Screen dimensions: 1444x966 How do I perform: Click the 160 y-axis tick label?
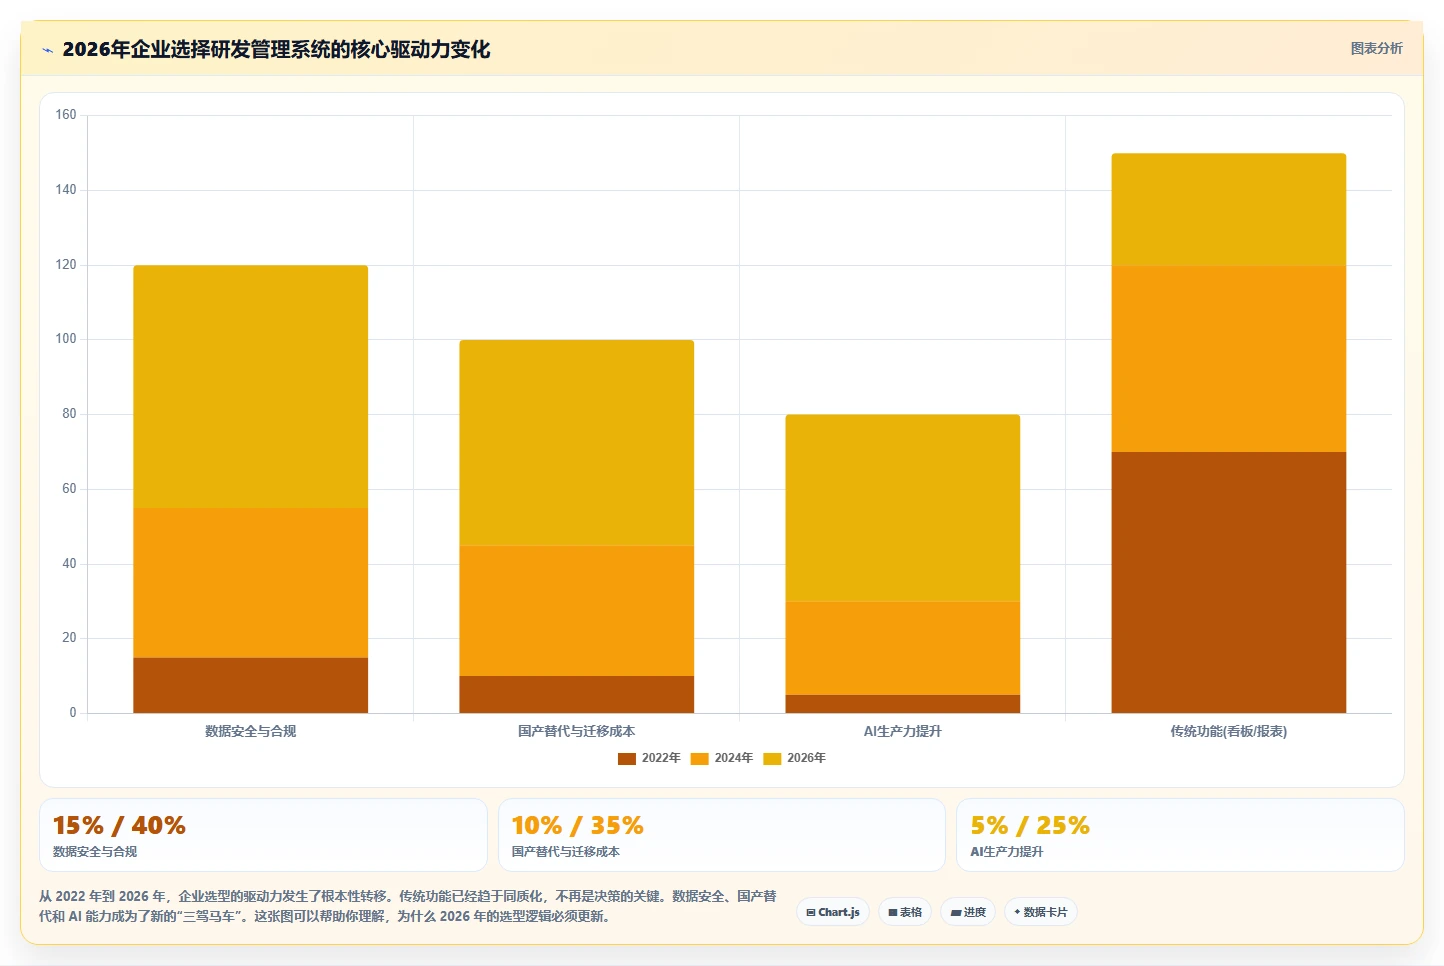coord(66,115)
